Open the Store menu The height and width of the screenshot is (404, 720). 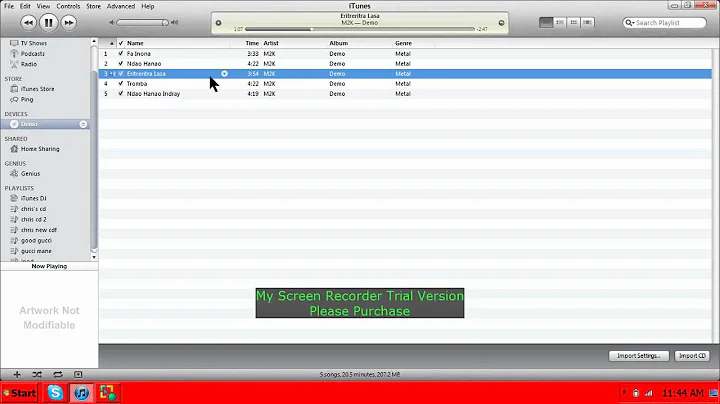point(93,6)
